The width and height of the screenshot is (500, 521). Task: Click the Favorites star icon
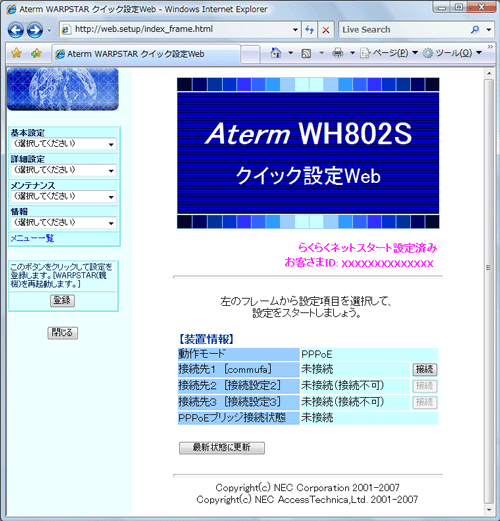click(17, 53)
